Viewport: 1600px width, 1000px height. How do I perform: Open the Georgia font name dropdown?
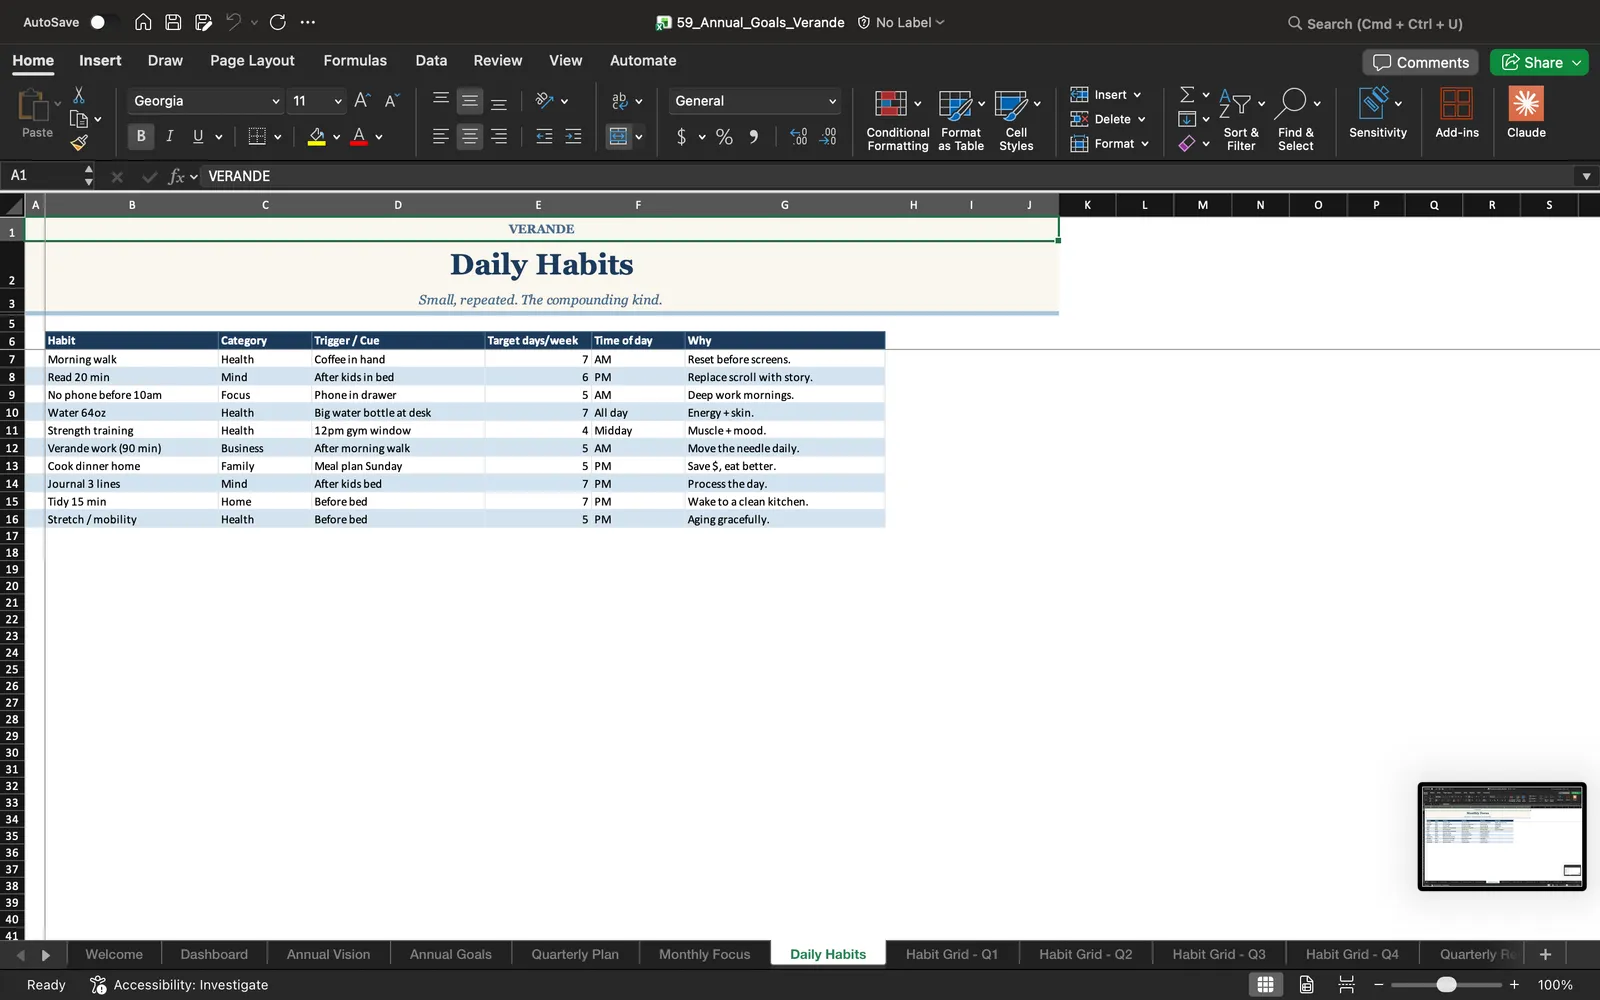point(206,101)
